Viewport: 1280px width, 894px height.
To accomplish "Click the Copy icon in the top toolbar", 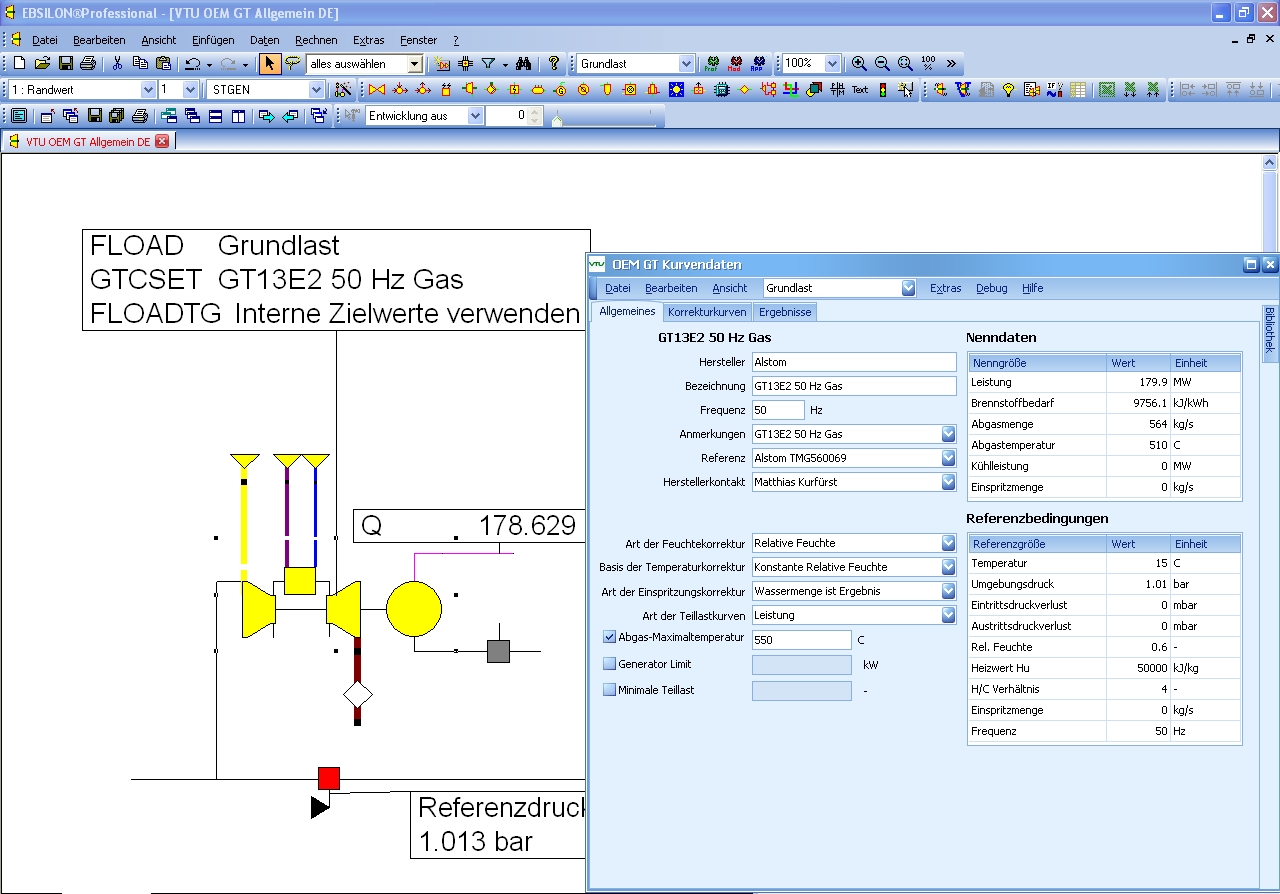I will pos(140,64).
